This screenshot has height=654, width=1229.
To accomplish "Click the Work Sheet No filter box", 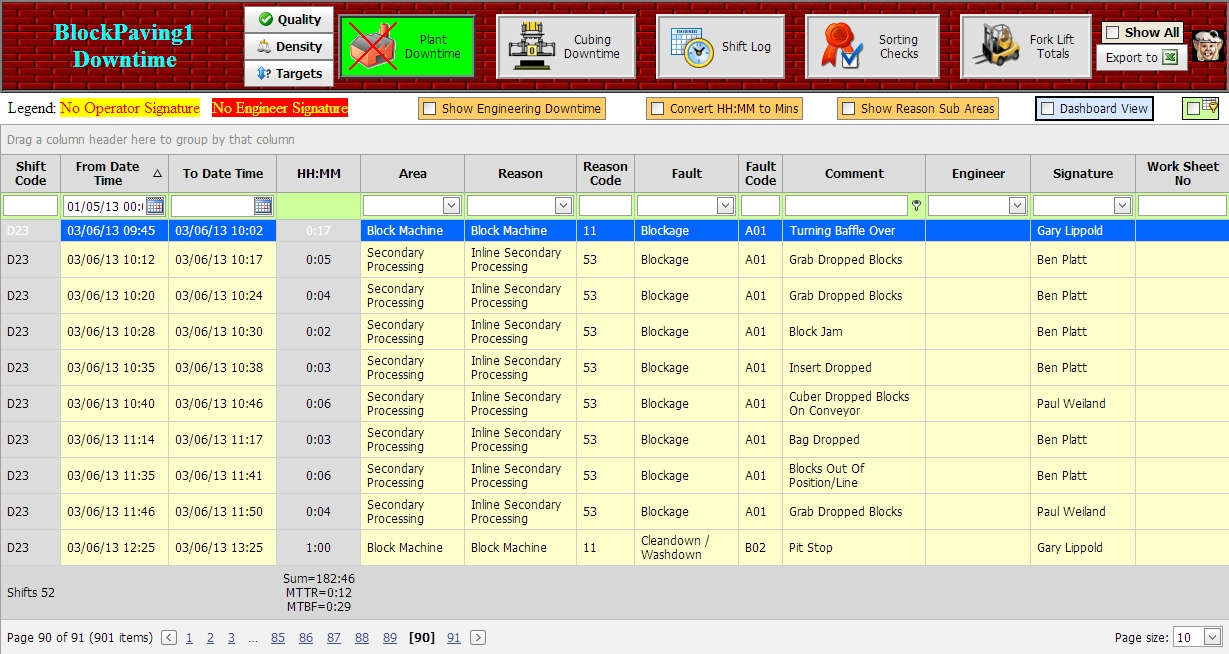I will coord(1182,206).
